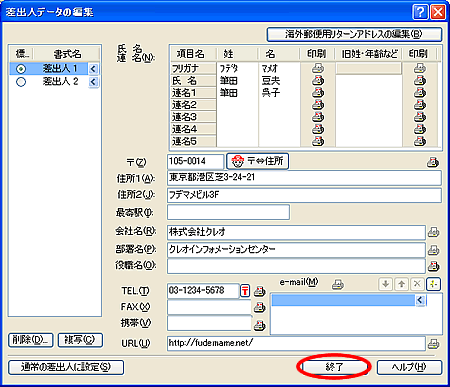Click 通常の差出人に設定(S) button
The height and width of the screenshot is (387, 450).
click(x=66, y=367)
